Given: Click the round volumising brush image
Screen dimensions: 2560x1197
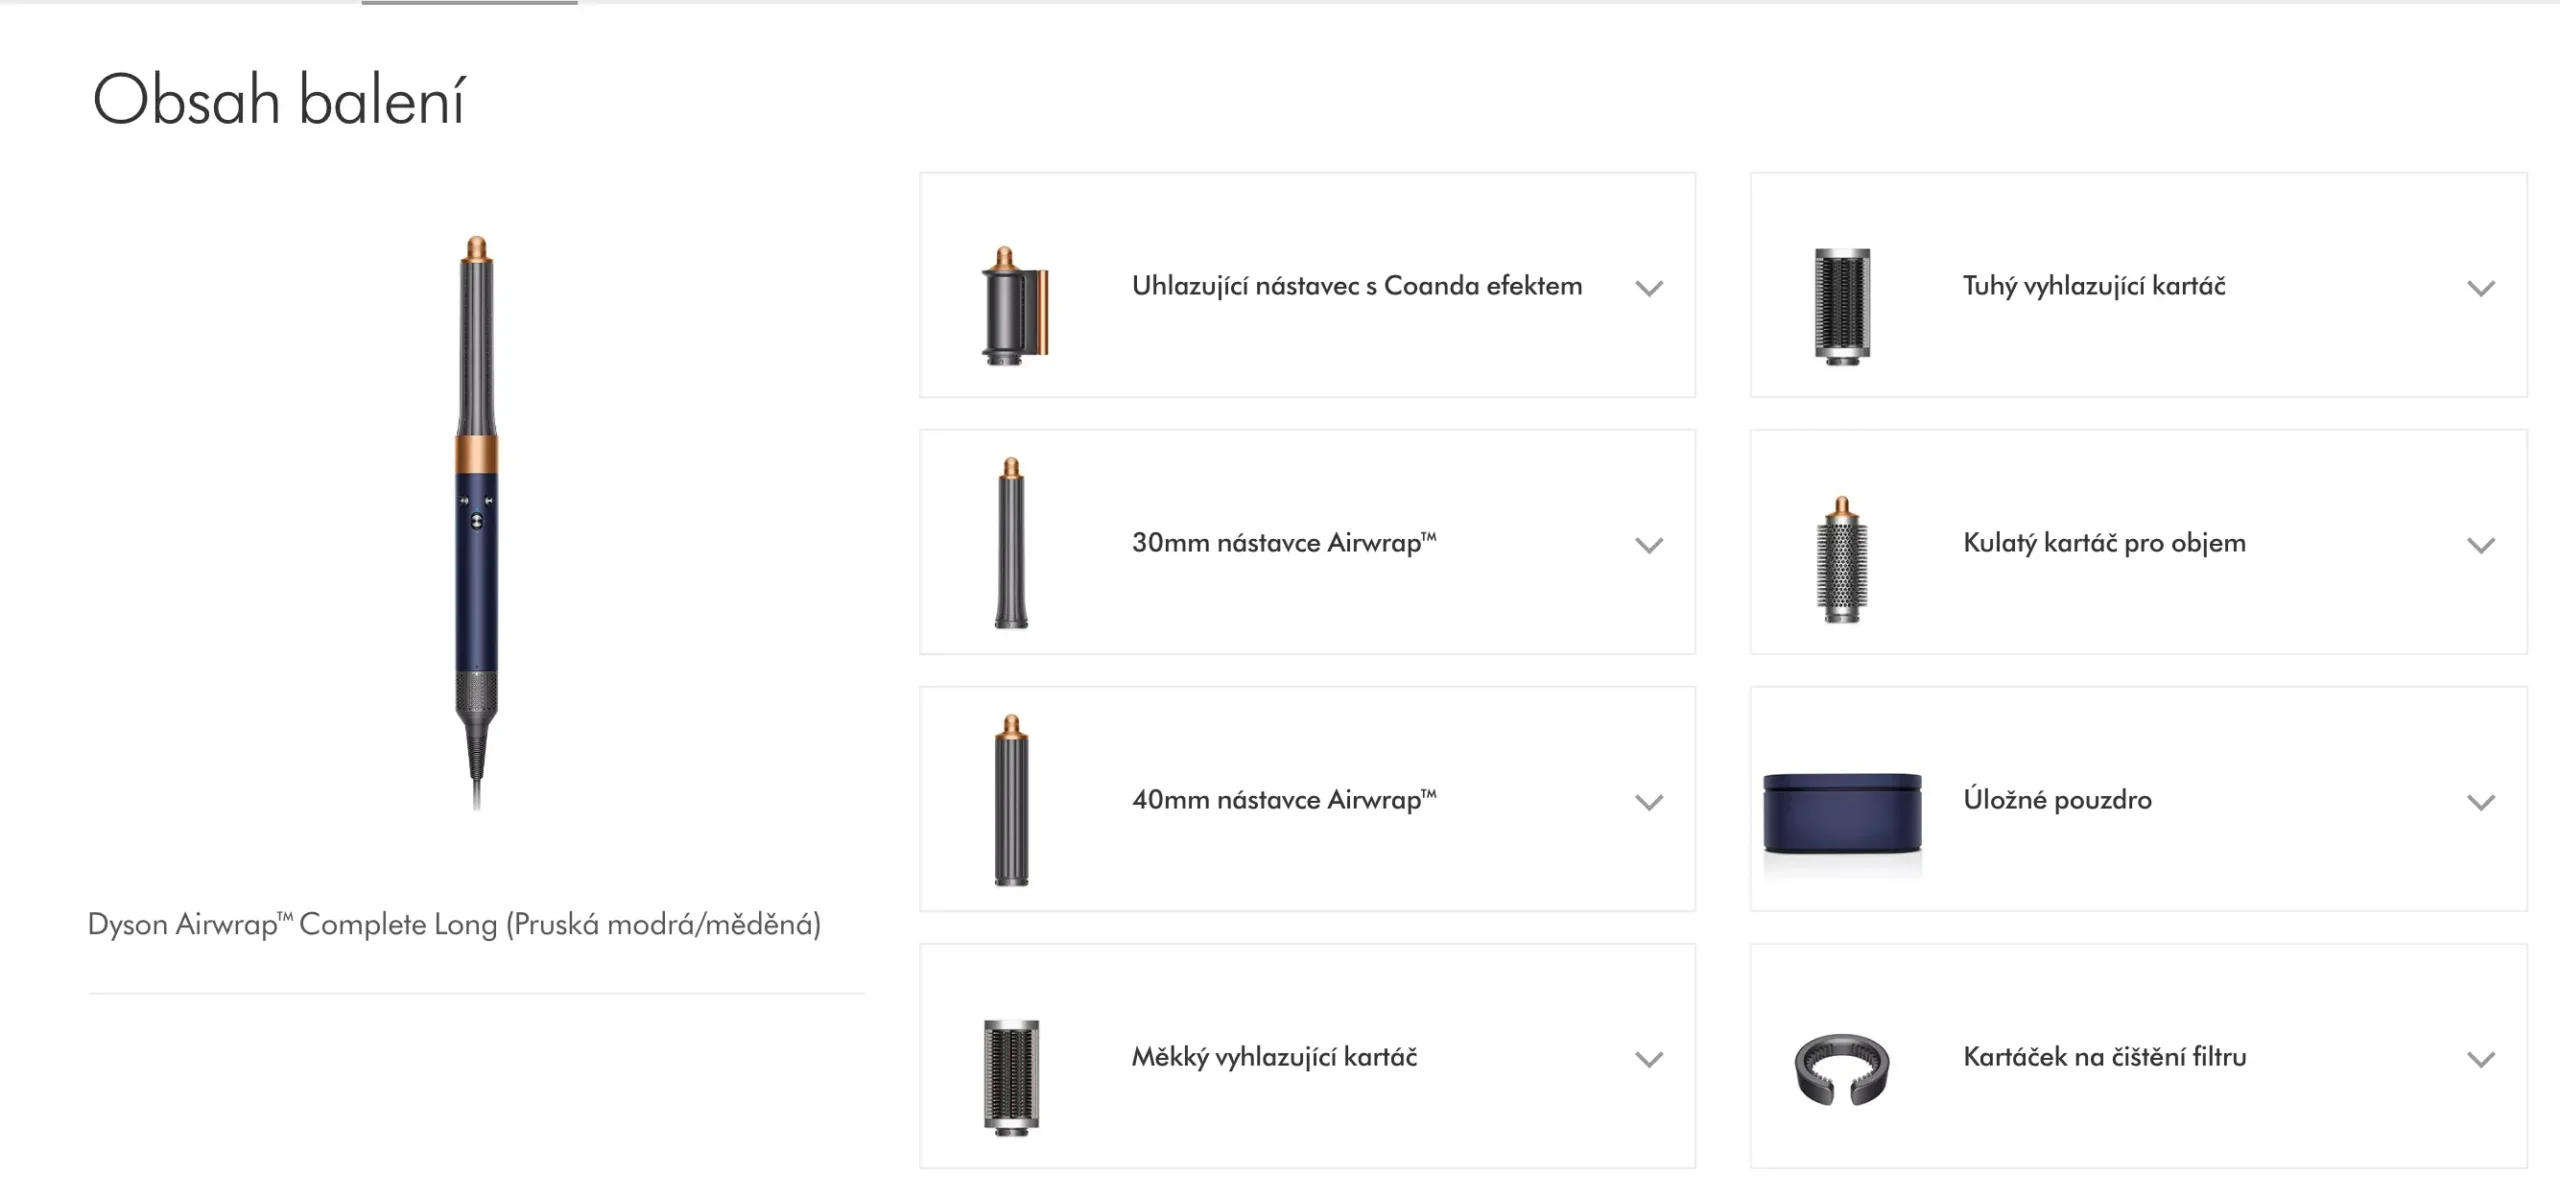Looking at the screenshot, I should 1842,560.
